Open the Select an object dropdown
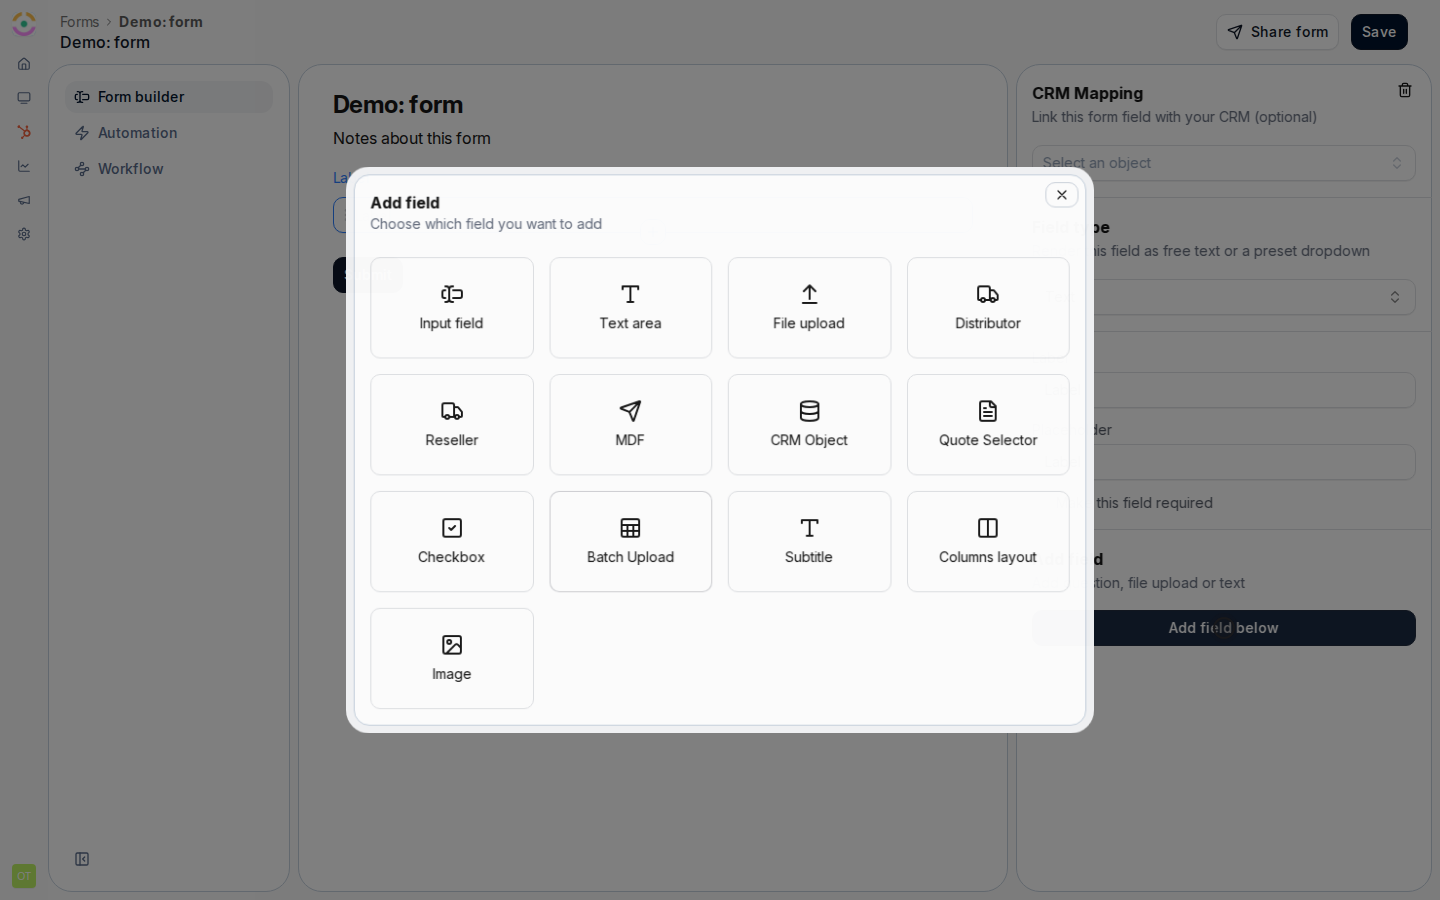Screen dimensions: 1440x900 point(1223,163)
